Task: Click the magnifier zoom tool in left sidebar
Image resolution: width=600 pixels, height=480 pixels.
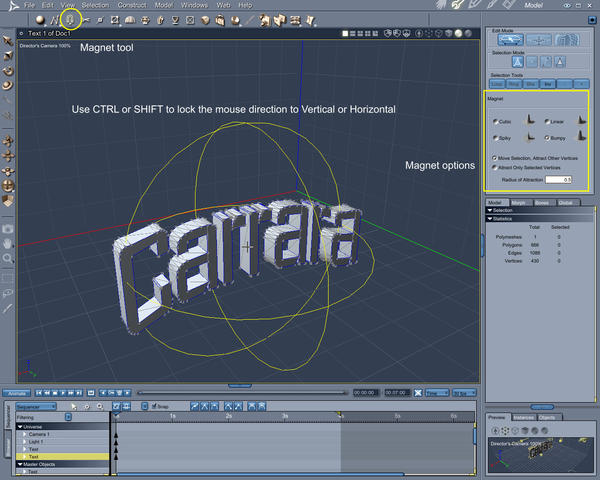Action: (8, 258)
